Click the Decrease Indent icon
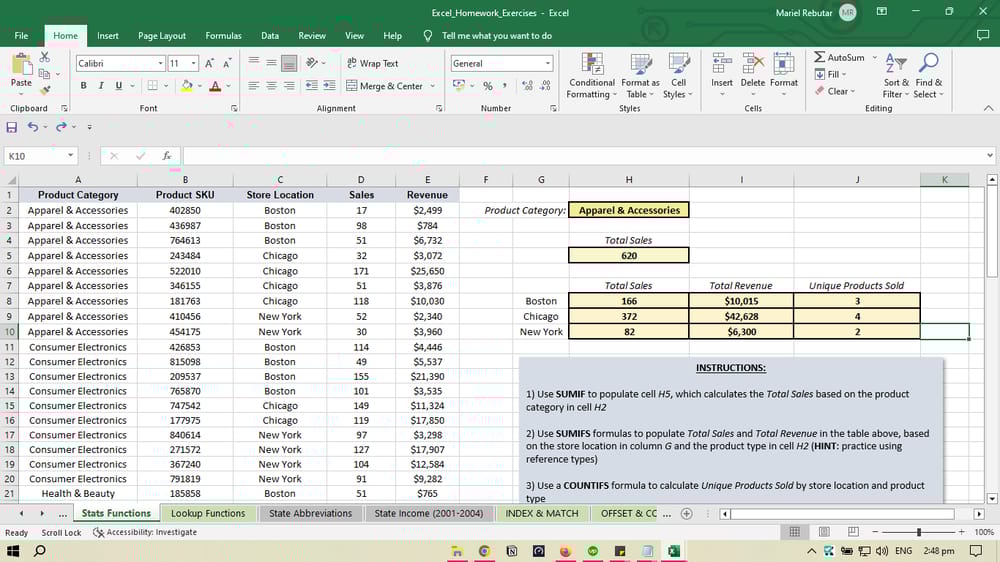1000x562 pixels. click(312, 85)
